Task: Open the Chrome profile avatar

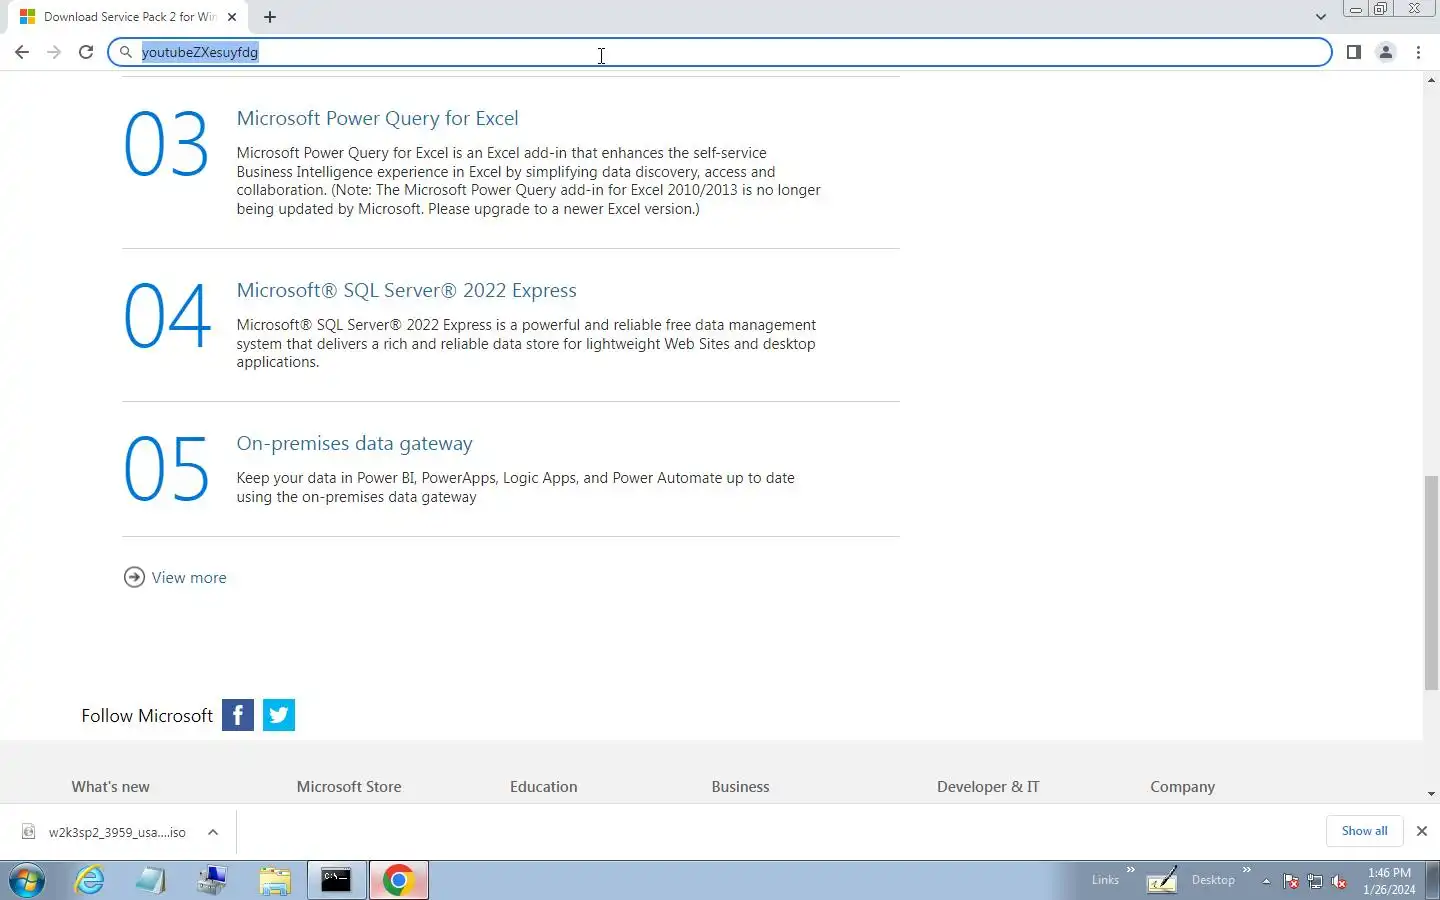Action: point(1386,52)
